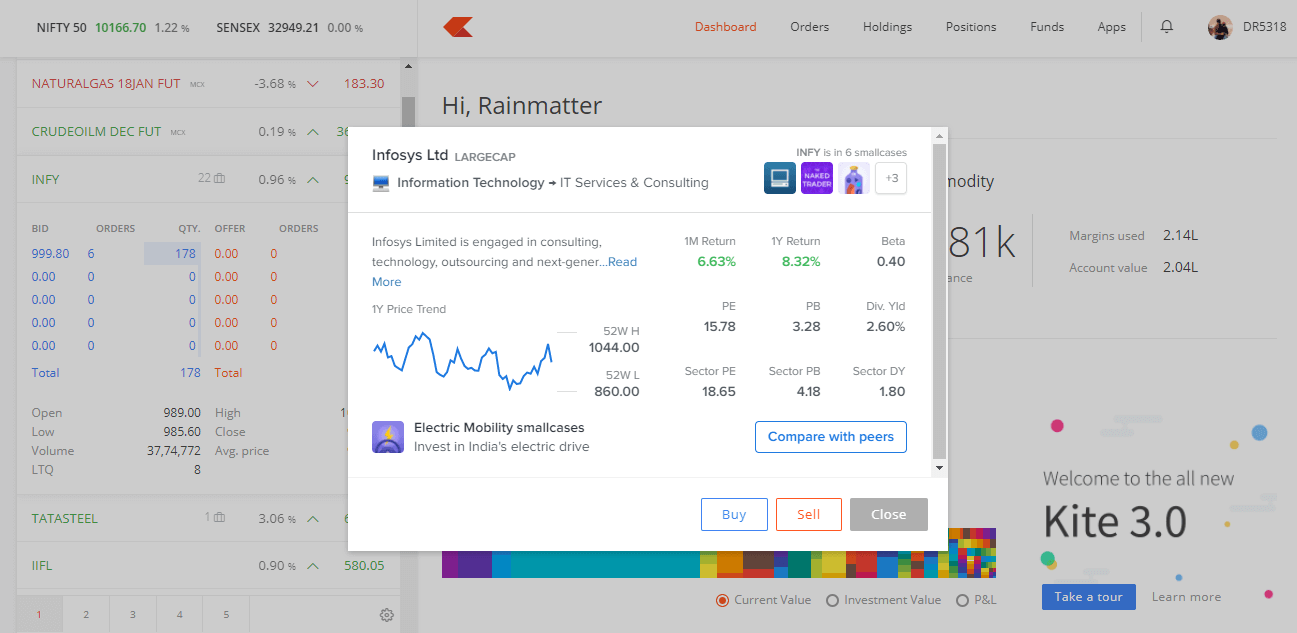Click the dialog scrollbar thumb
Screen dimensions: 1297x633
coord(939,300)
